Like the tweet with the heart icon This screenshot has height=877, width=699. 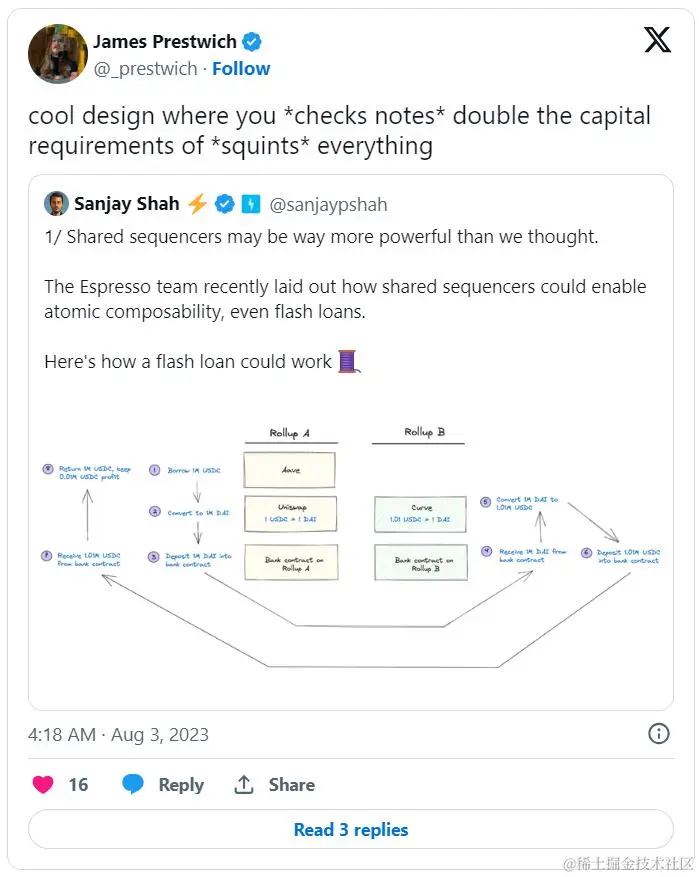pos(43,785)
